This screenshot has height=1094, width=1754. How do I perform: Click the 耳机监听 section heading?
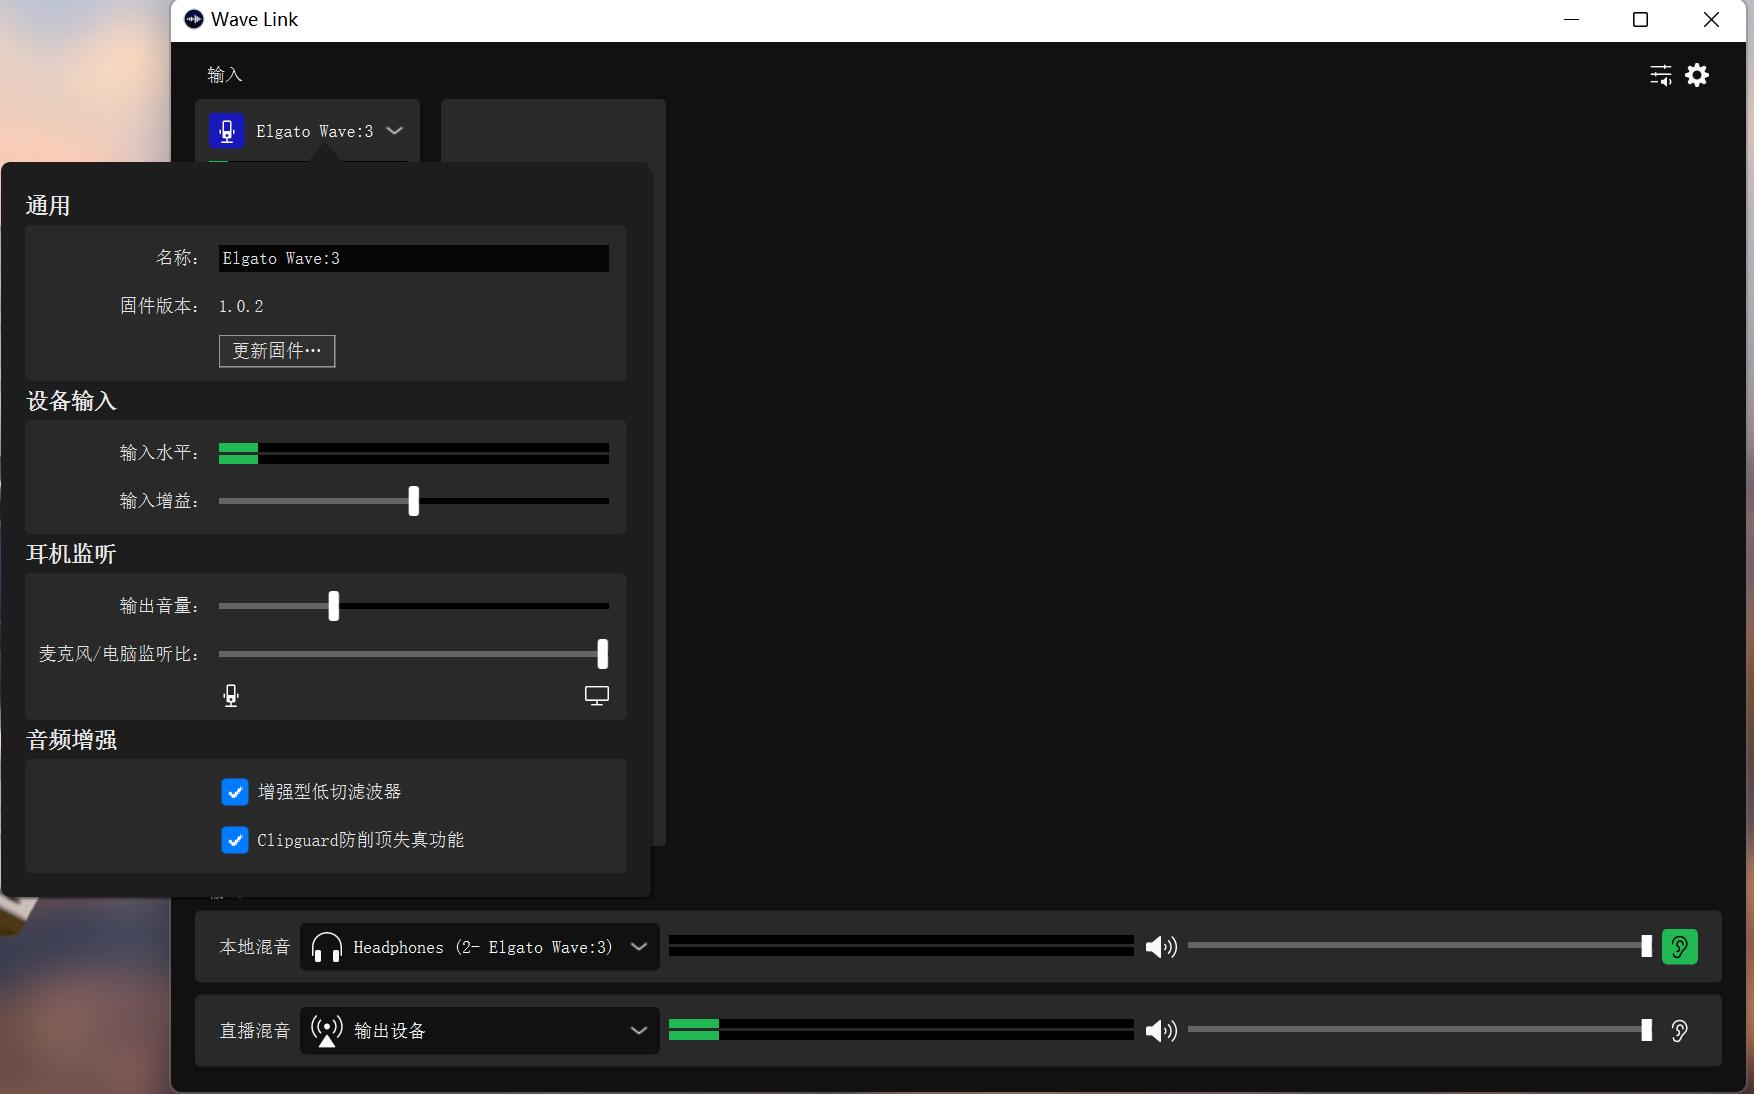(71, 554)
